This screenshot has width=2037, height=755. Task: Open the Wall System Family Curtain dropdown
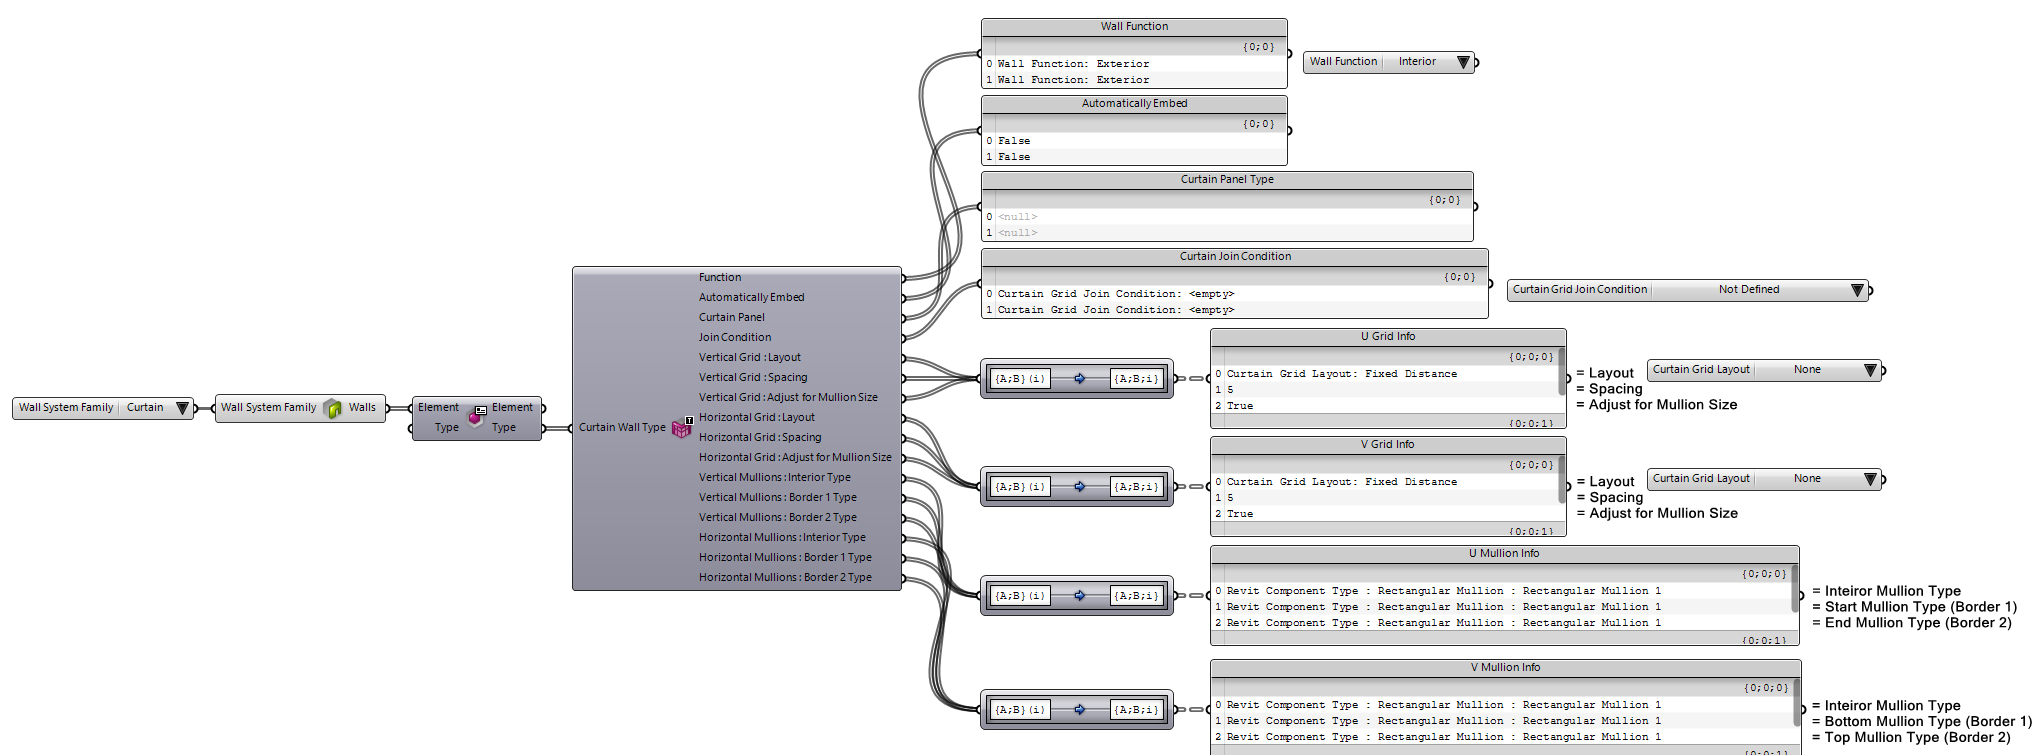click(x=182, y=408)
